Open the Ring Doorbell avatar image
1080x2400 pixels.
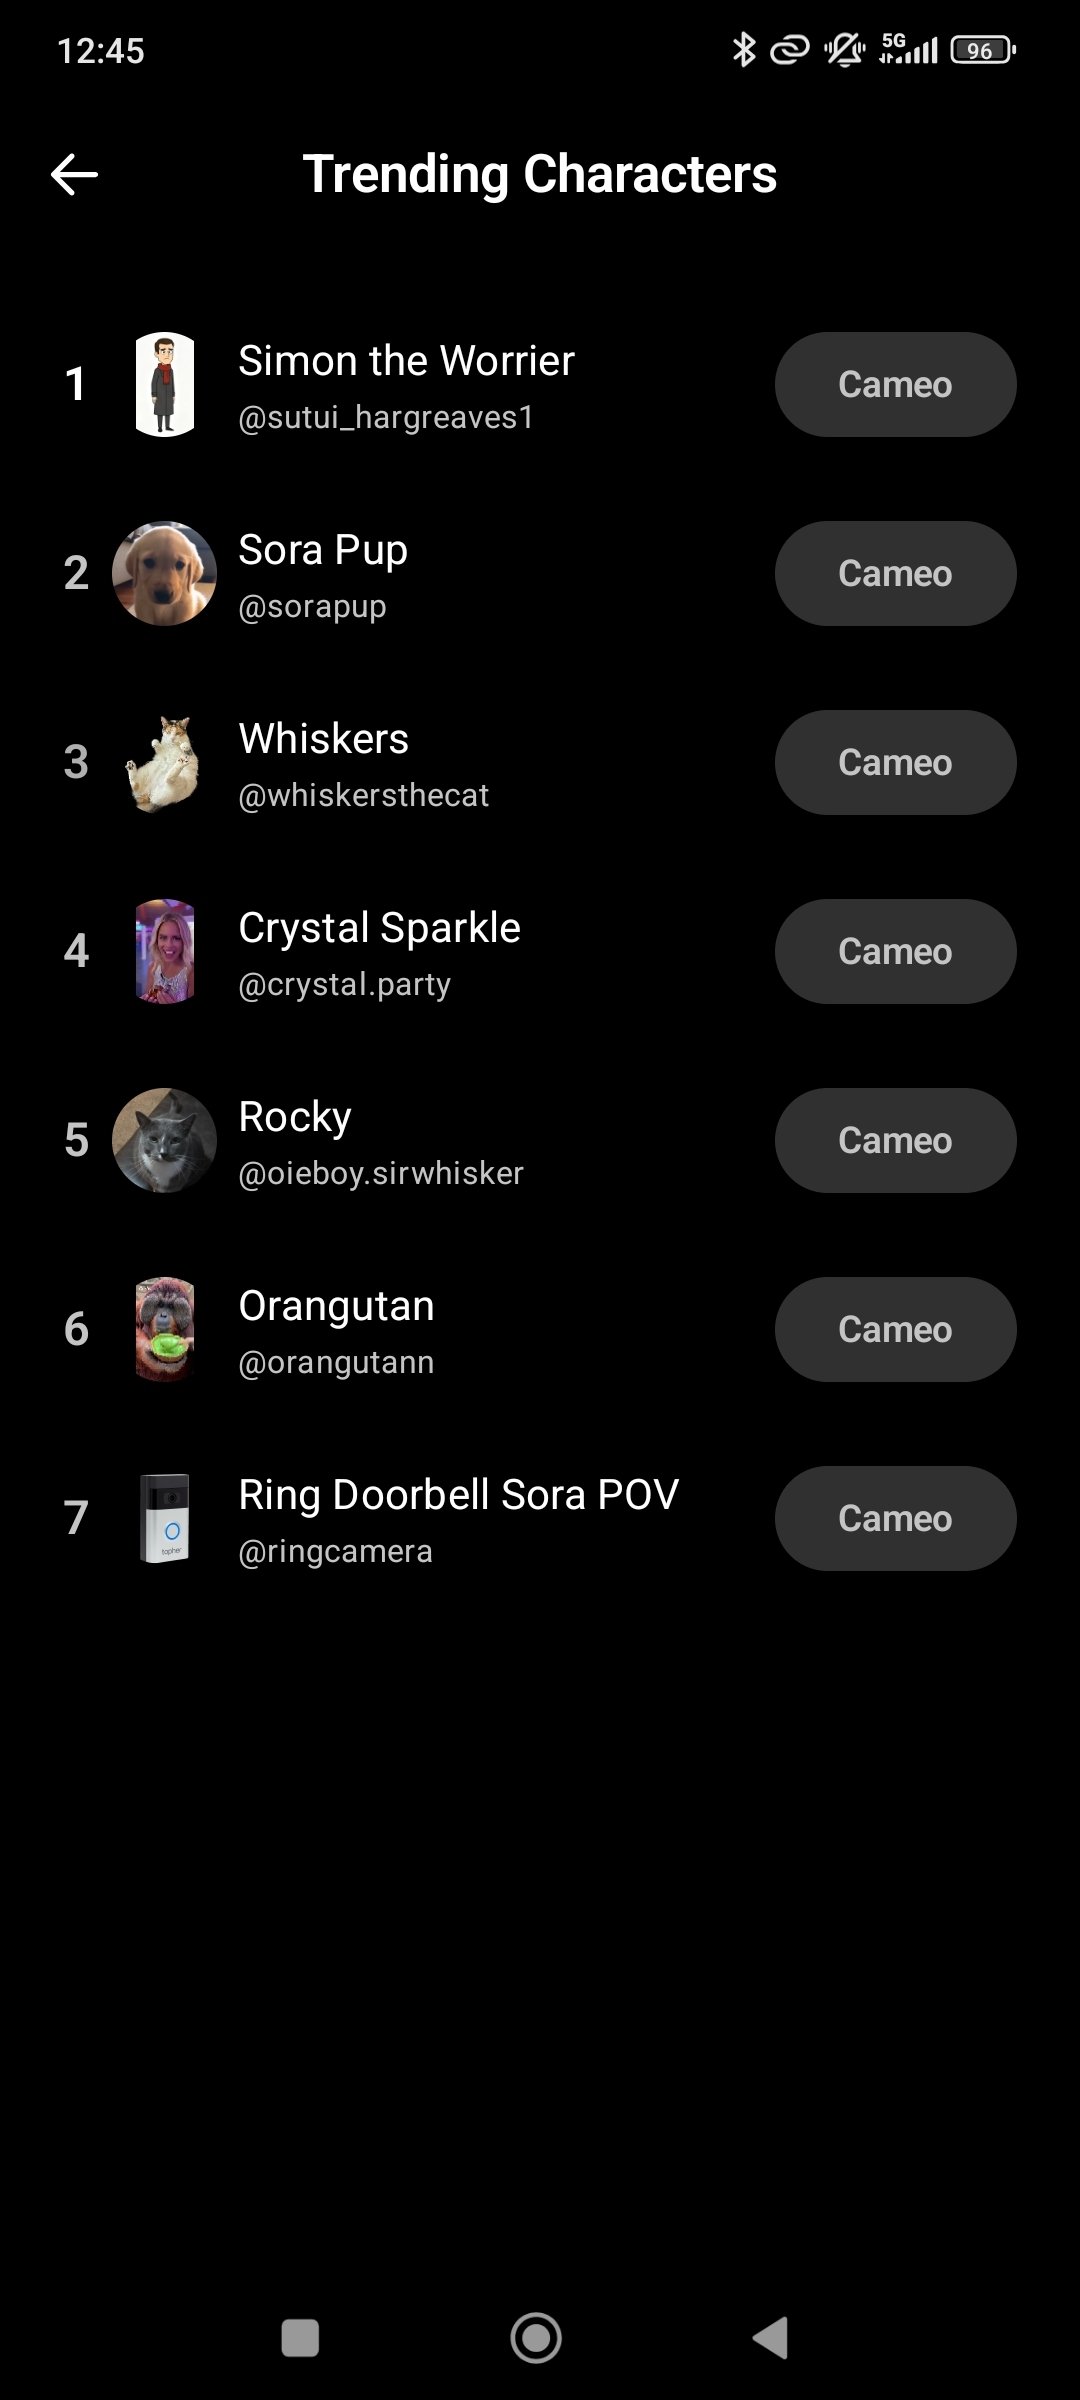[x=165, y=1518]
